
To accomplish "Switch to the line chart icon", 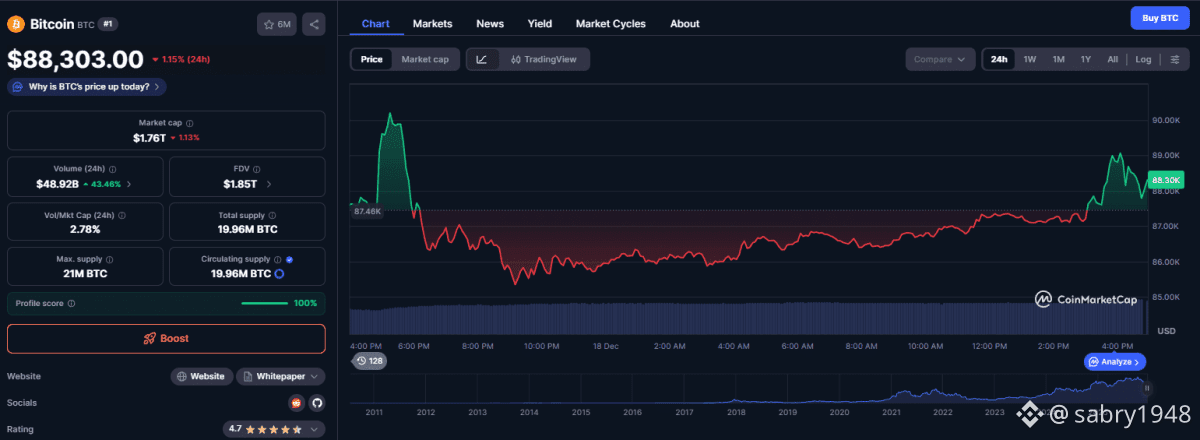I will click(482, 60).
